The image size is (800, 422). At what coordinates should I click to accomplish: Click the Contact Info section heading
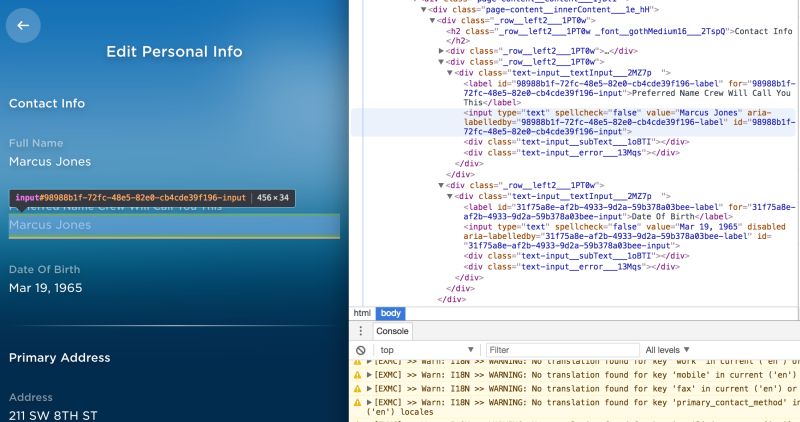(47, 104)
